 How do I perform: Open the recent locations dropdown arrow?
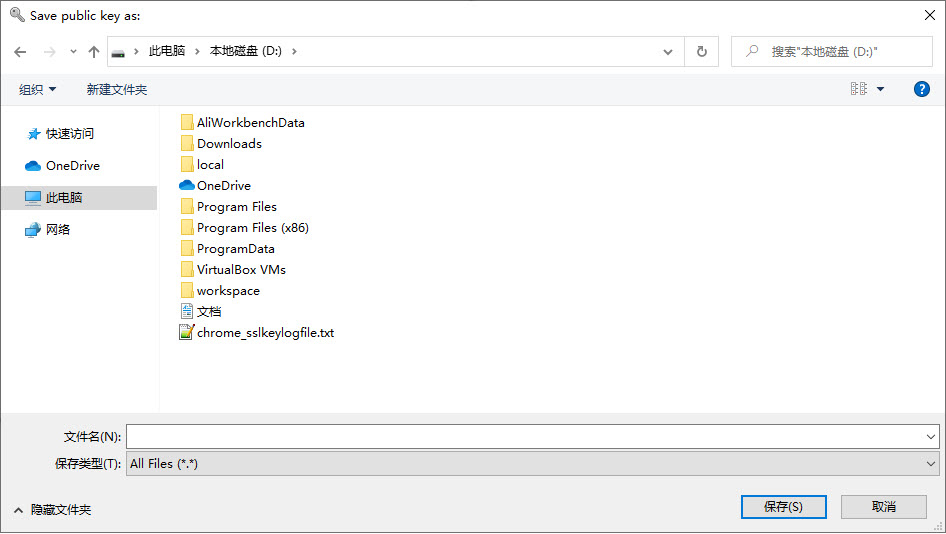coord(73,52)
